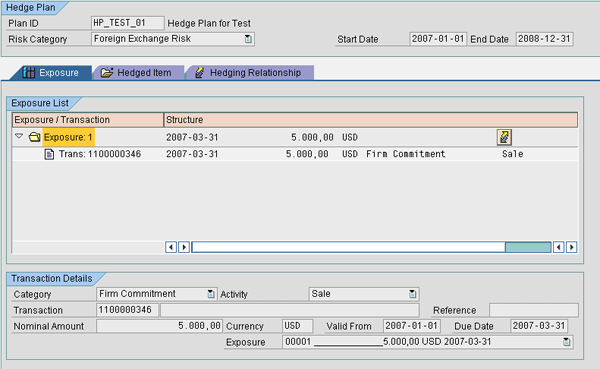
Task: Click the '5.000,00' amount in Exposure: 1 row
Action: pos(312,137)
